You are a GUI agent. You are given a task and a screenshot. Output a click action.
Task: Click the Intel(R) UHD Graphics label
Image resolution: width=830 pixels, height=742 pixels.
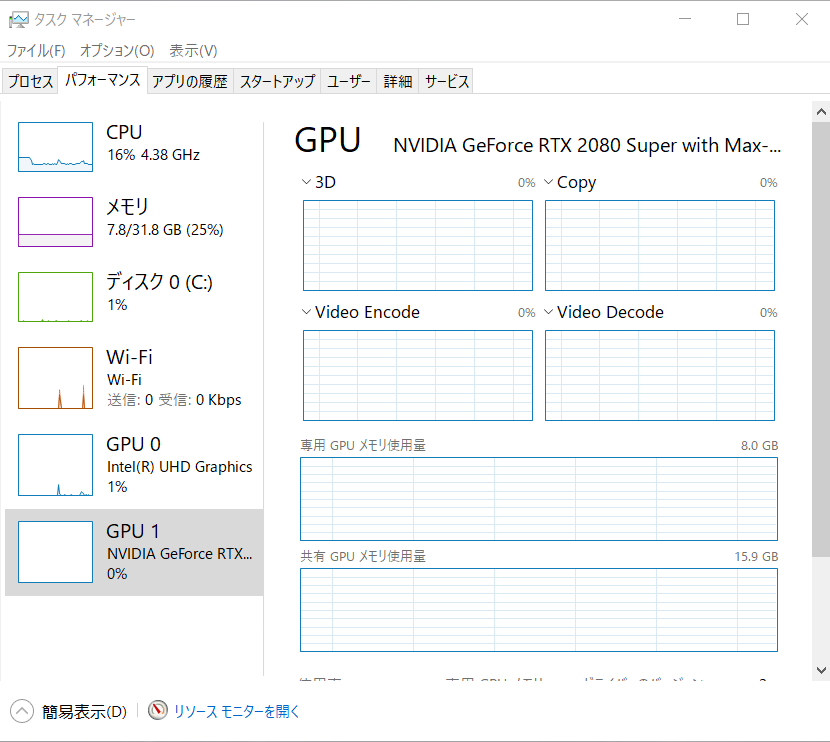(179, 467)
